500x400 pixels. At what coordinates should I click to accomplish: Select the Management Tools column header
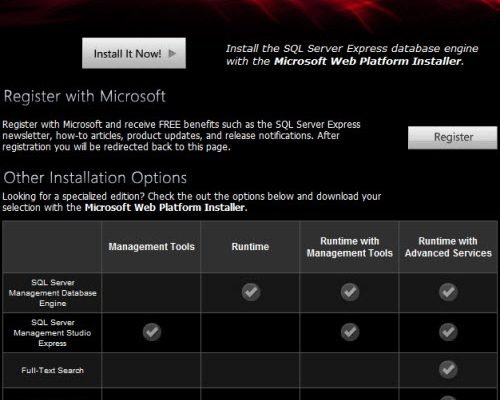click(151, 247)
